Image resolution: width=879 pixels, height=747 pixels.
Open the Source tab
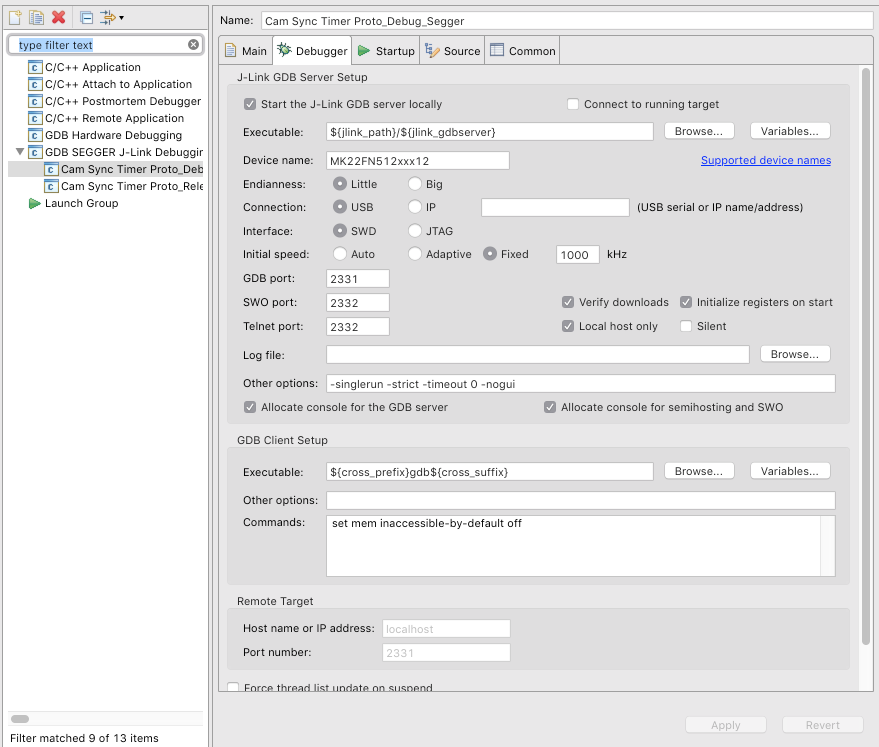pyautogui.click(x=452, y=51)
